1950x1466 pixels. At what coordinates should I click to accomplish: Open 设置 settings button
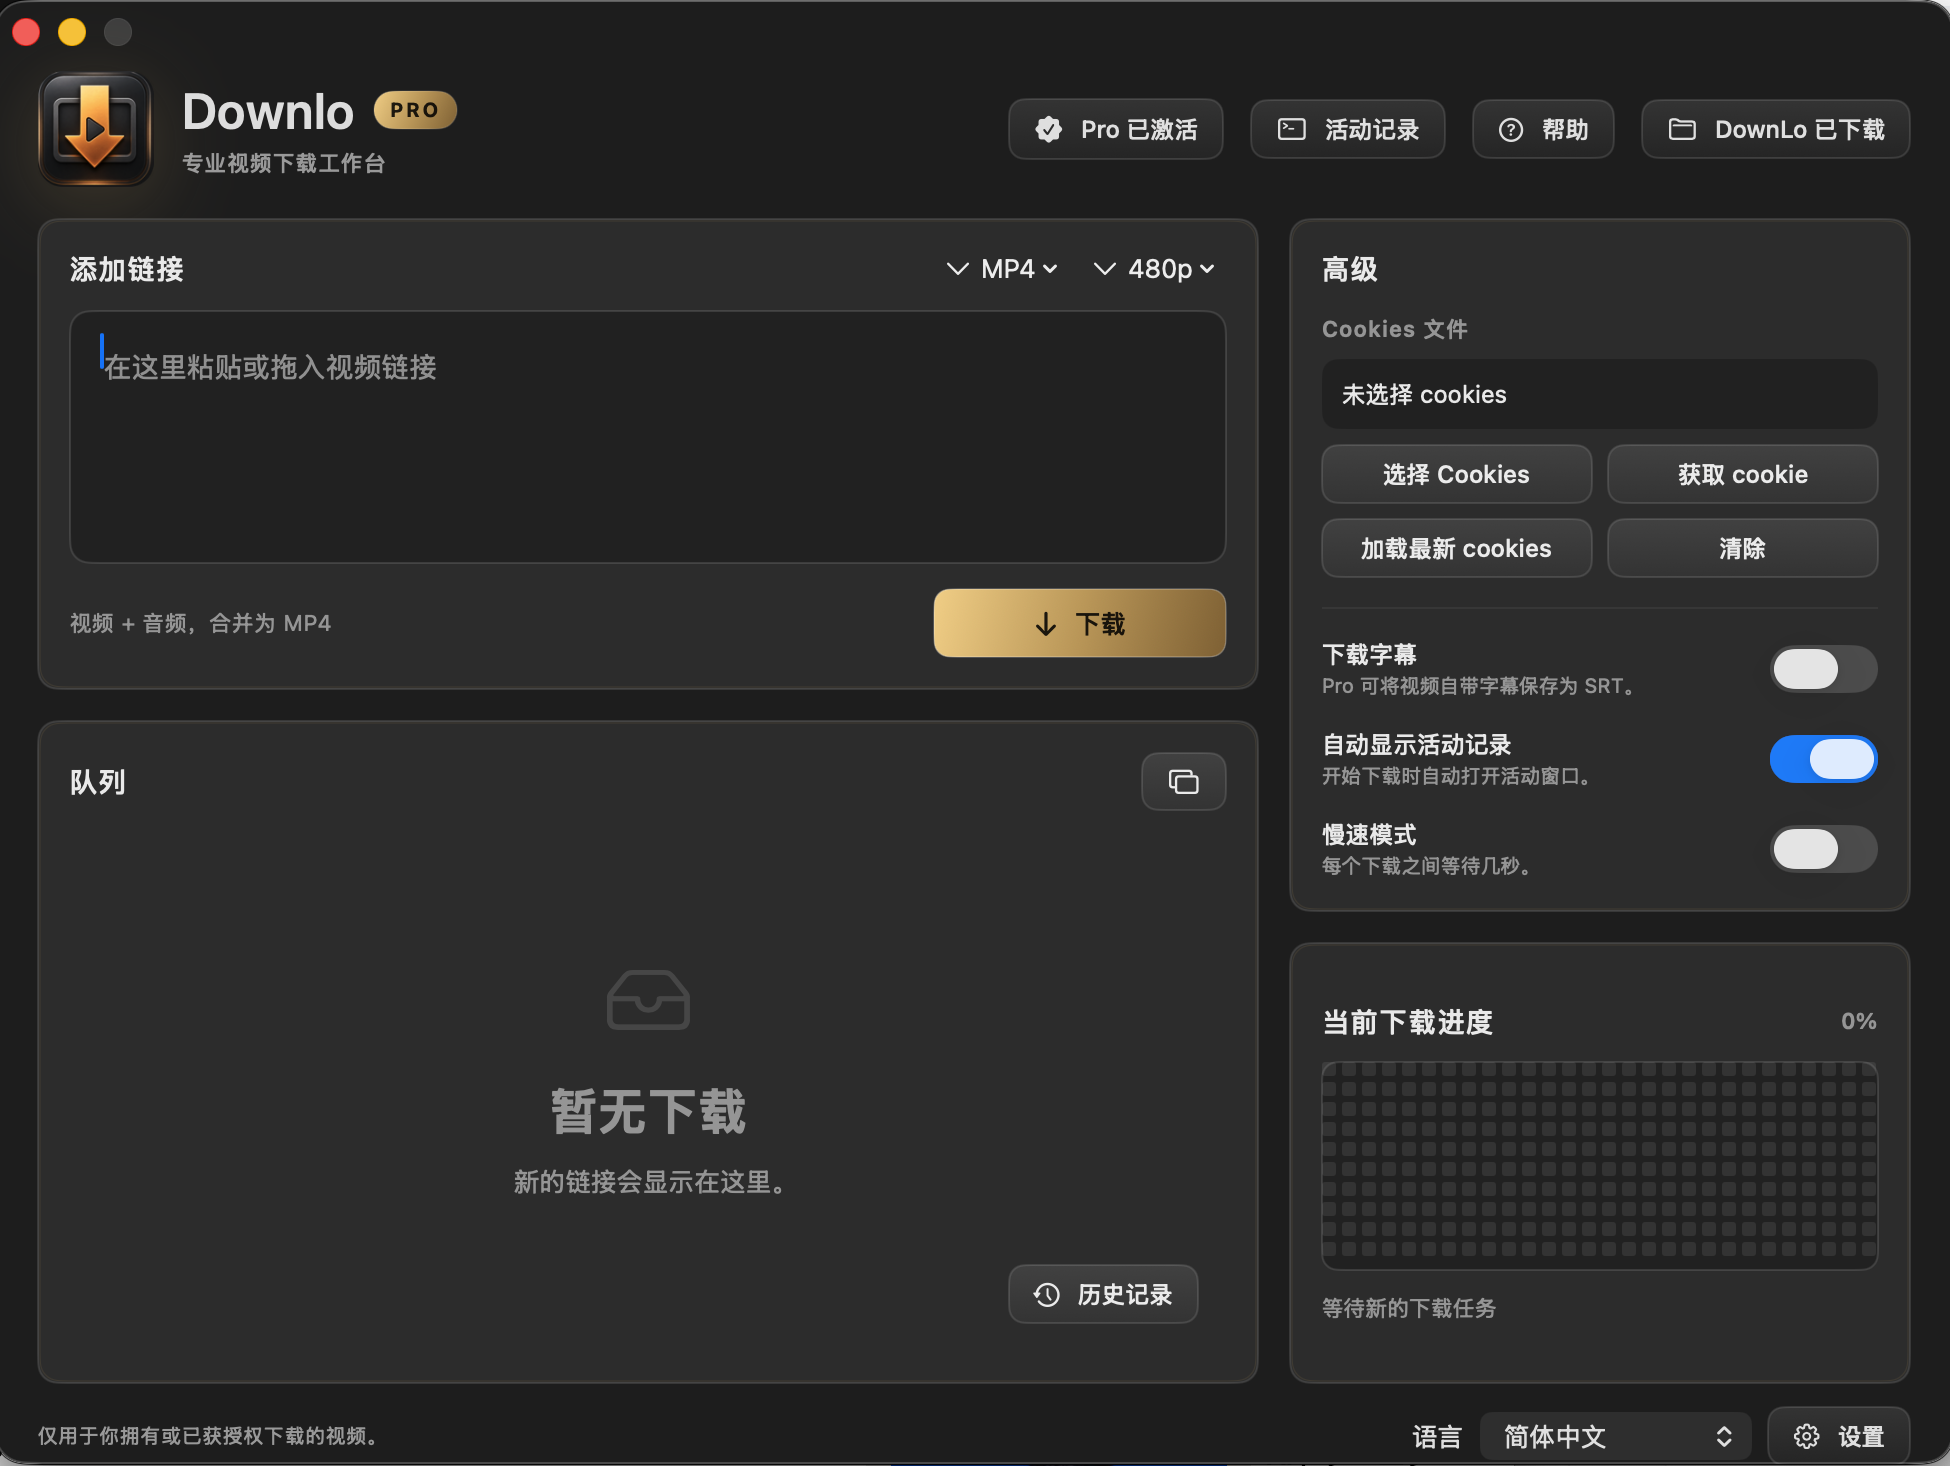pyautogui.click(x=1839, y=1437)
